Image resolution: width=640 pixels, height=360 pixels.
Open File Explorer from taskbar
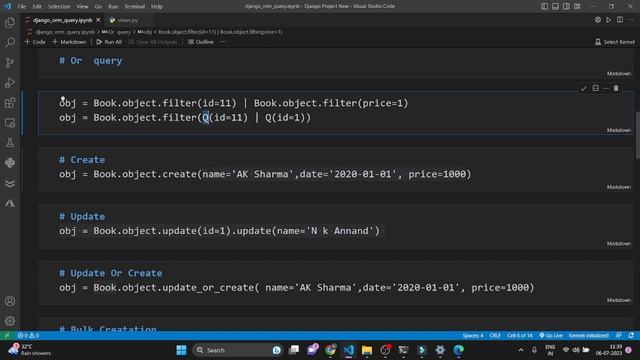point(367,350)
